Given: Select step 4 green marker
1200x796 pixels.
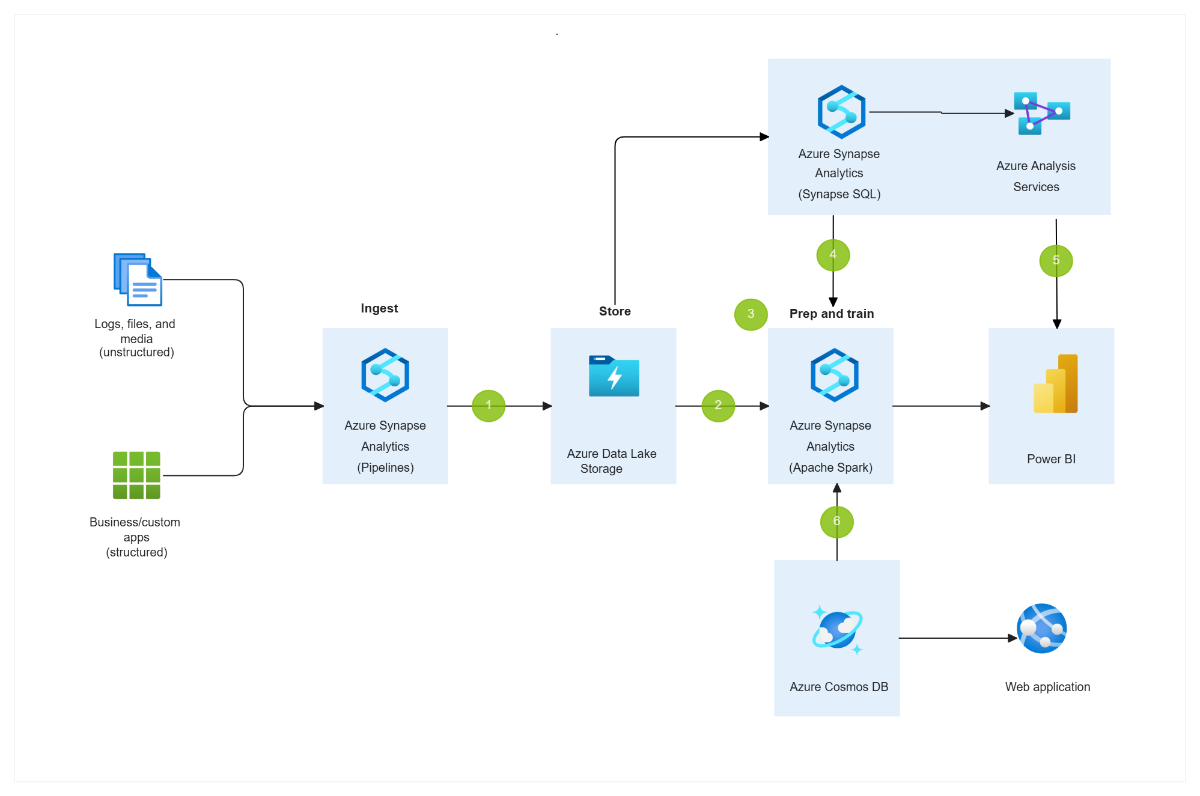Looking at the screenshot, I should pyautogui.click(x=833, y=255).
